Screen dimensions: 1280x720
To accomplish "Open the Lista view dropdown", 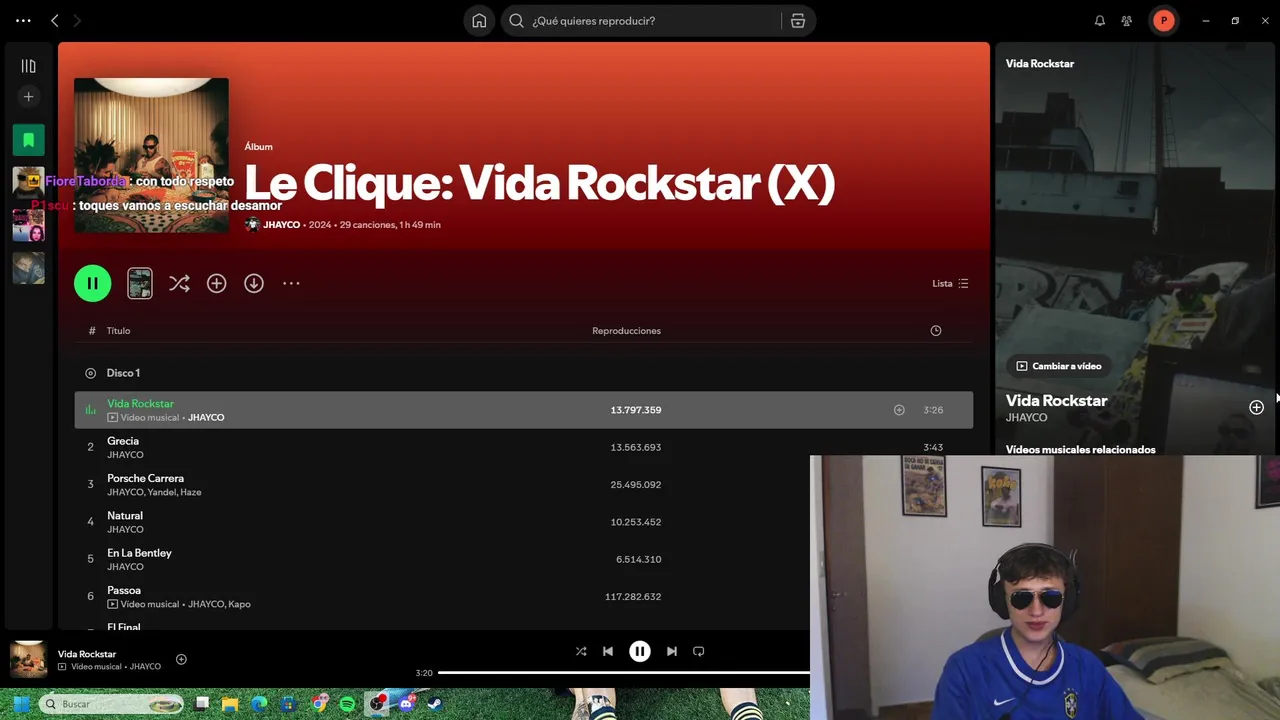I will [x=950, y=284].
